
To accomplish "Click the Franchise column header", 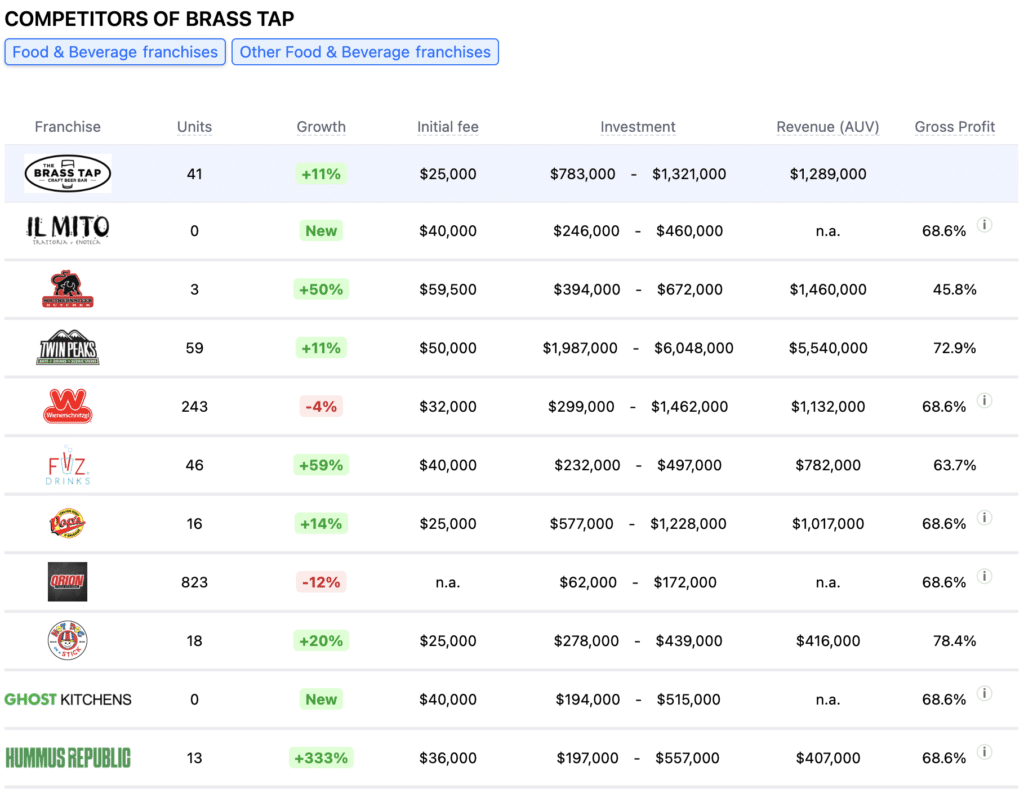I will [x=68, y=127].
